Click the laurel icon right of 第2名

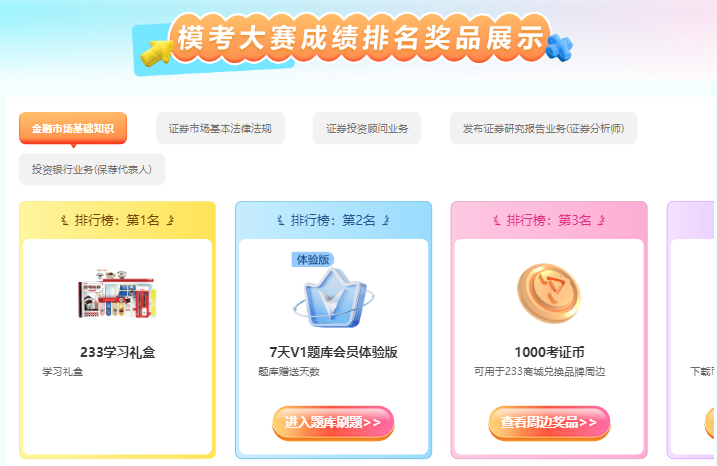point(386,220)
